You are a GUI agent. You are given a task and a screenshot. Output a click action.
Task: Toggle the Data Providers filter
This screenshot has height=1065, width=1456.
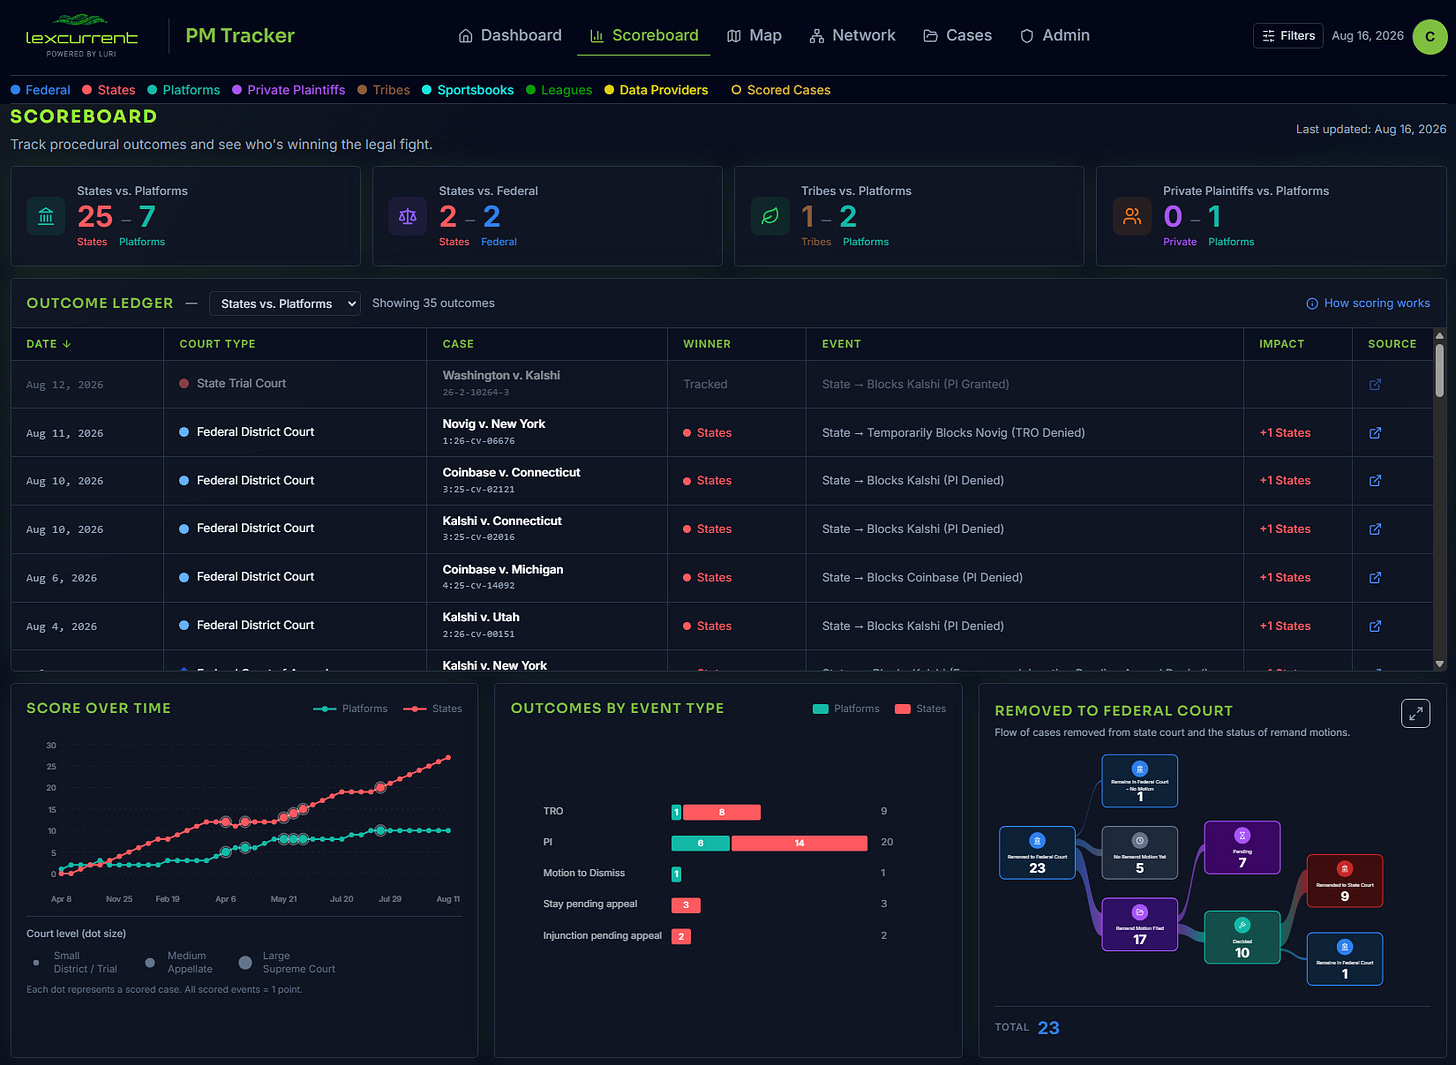[x=656, y=90]
